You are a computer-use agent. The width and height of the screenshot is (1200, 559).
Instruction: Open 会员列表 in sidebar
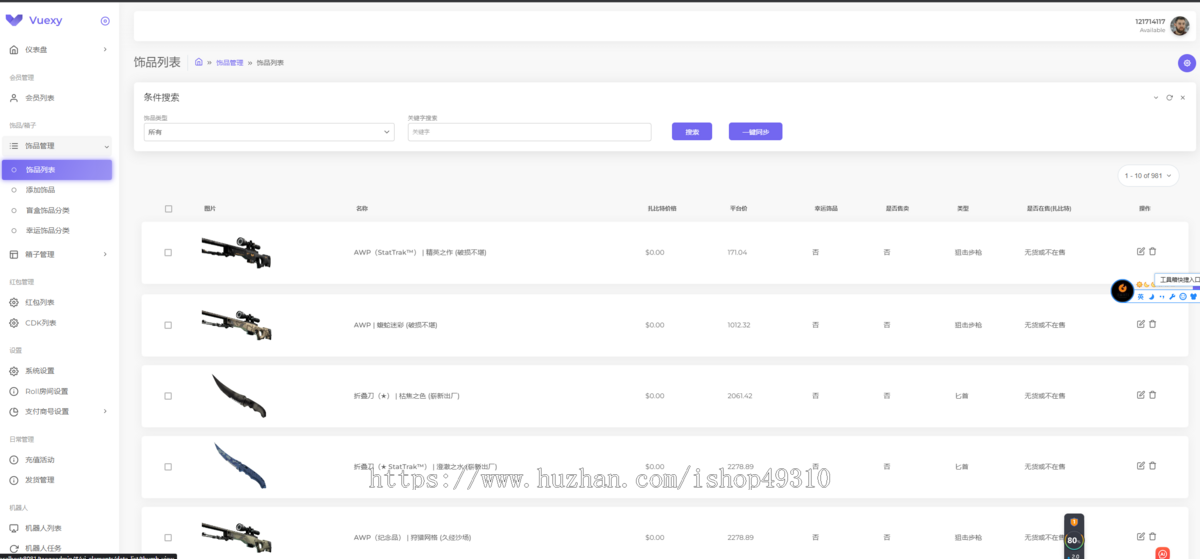pos(40,98)
